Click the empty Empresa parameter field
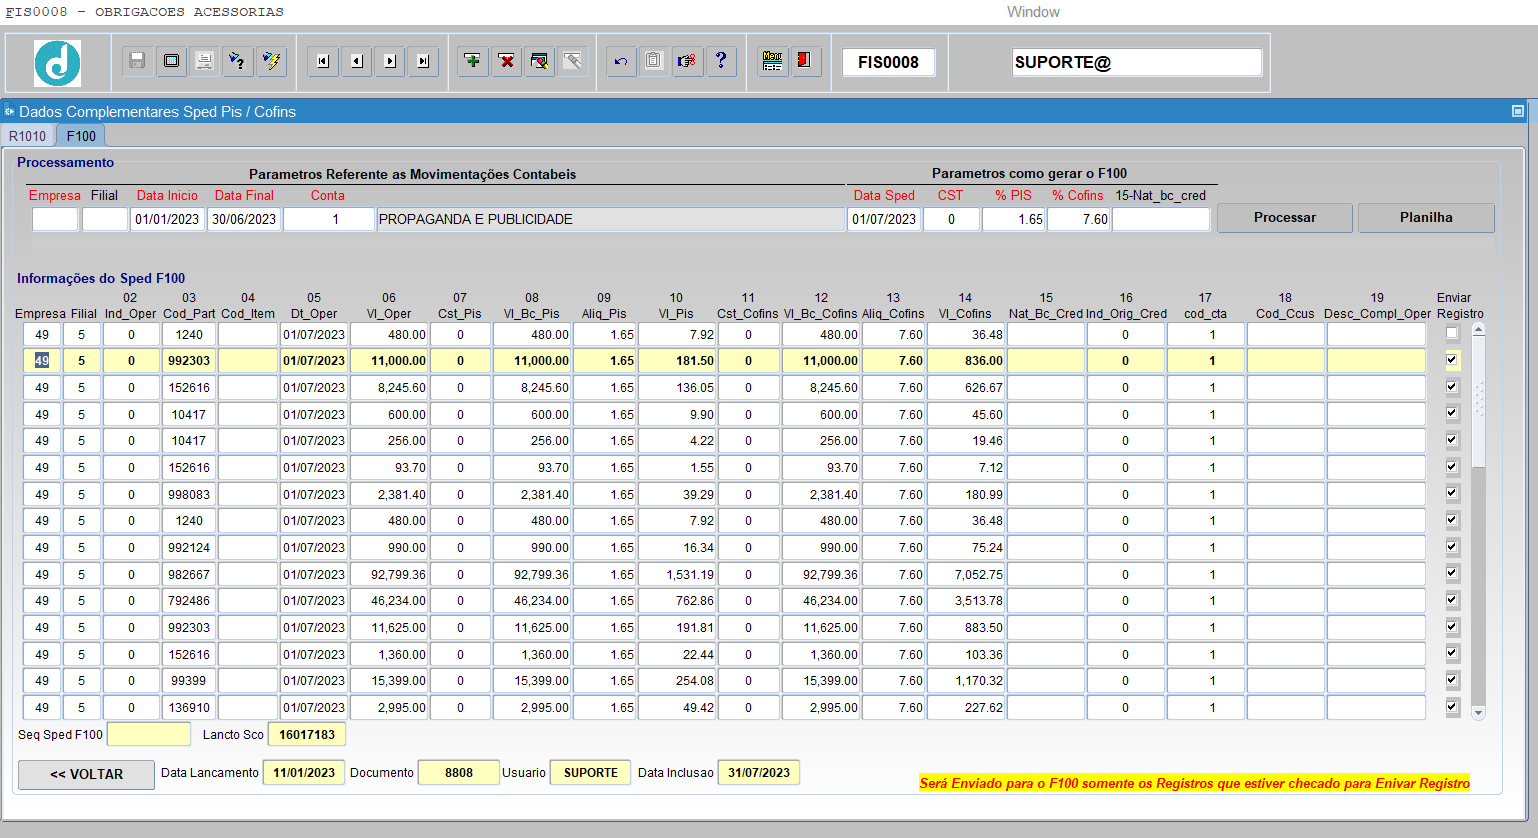This screenshot has width=1538, height=838. tap(55, 219)
